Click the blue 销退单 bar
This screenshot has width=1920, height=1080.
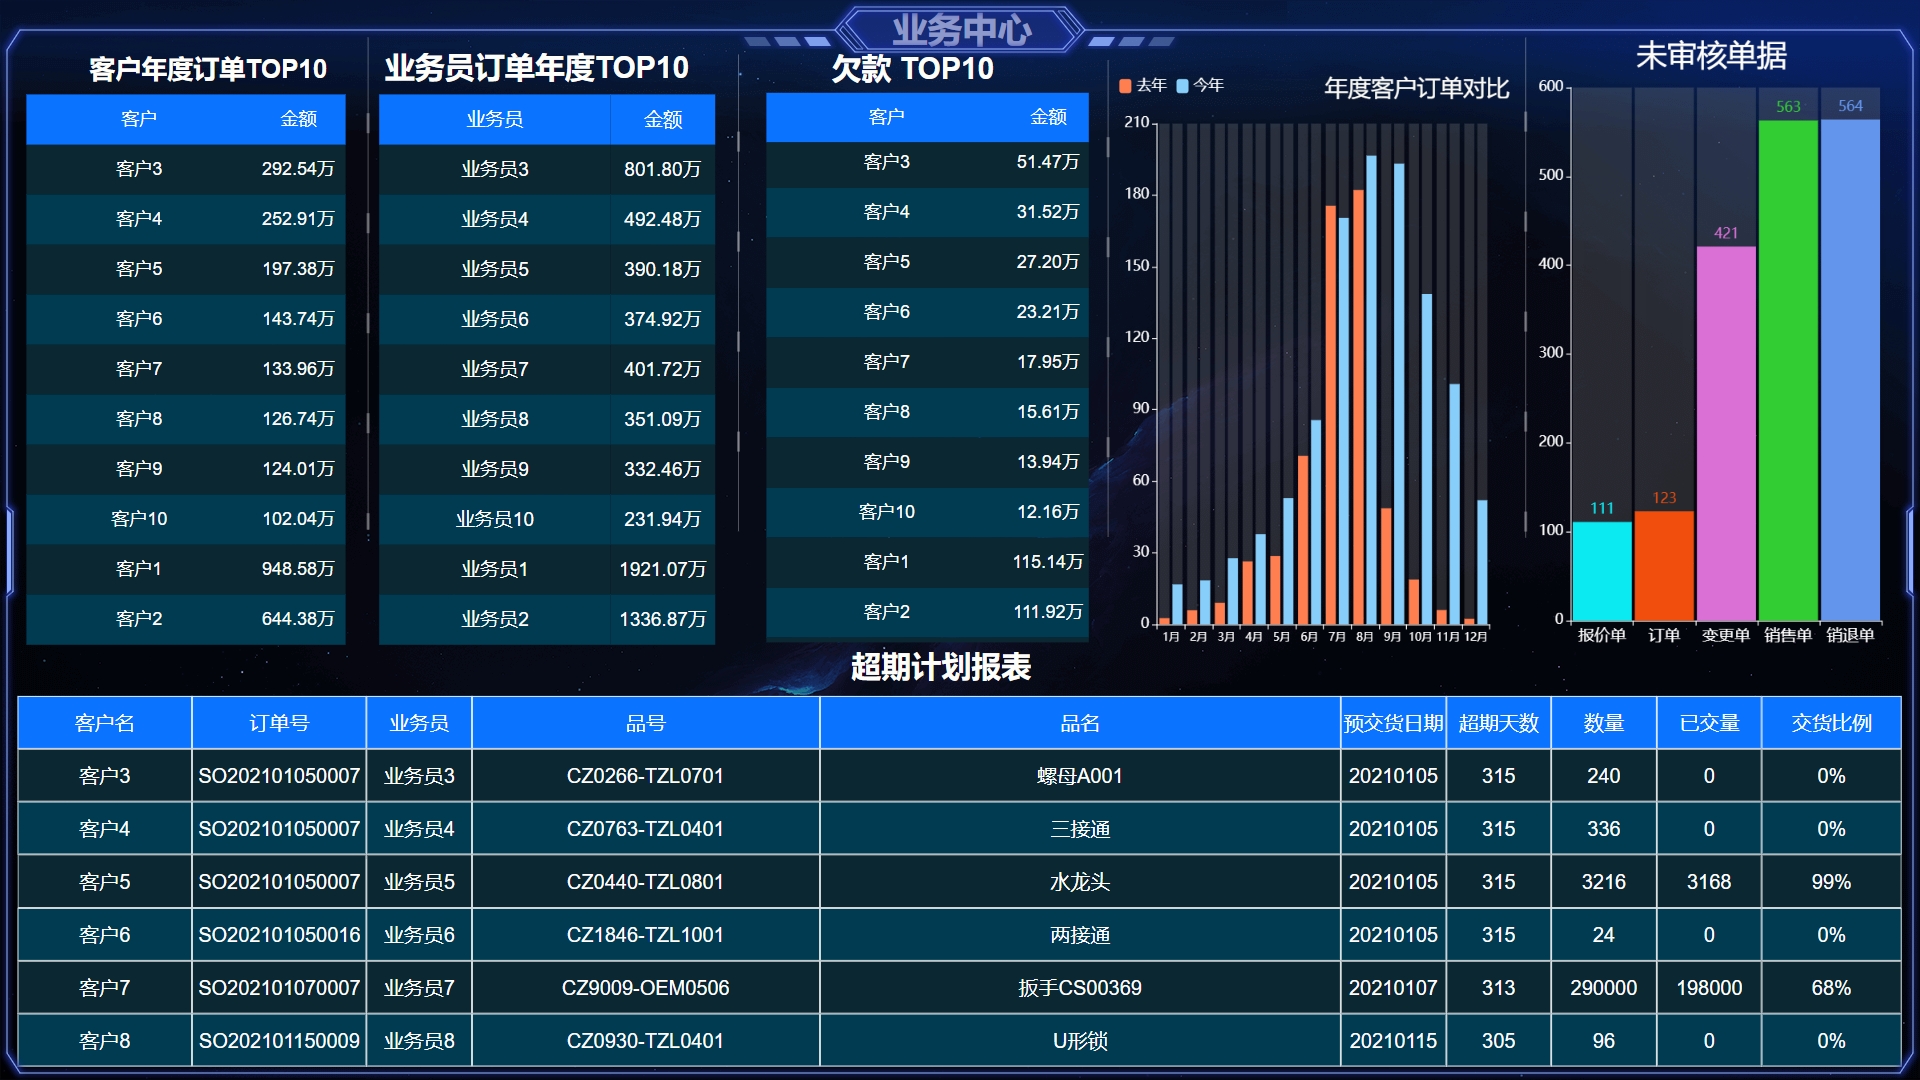coord(1850,370)
